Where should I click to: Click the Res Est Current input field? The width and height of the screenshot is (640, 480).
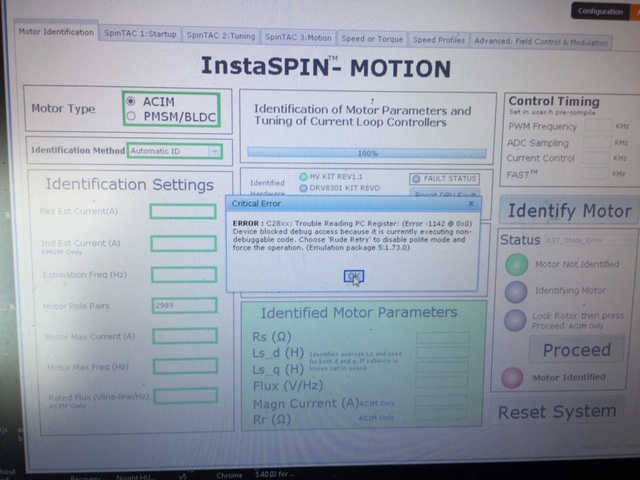183,211
